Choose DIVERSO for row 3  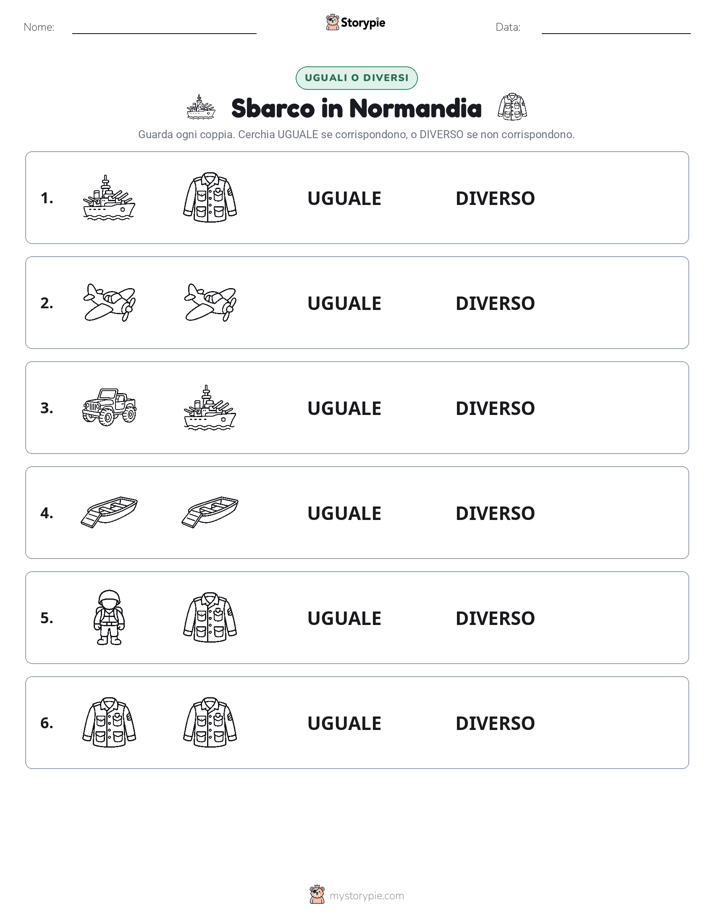click(495, 408)
